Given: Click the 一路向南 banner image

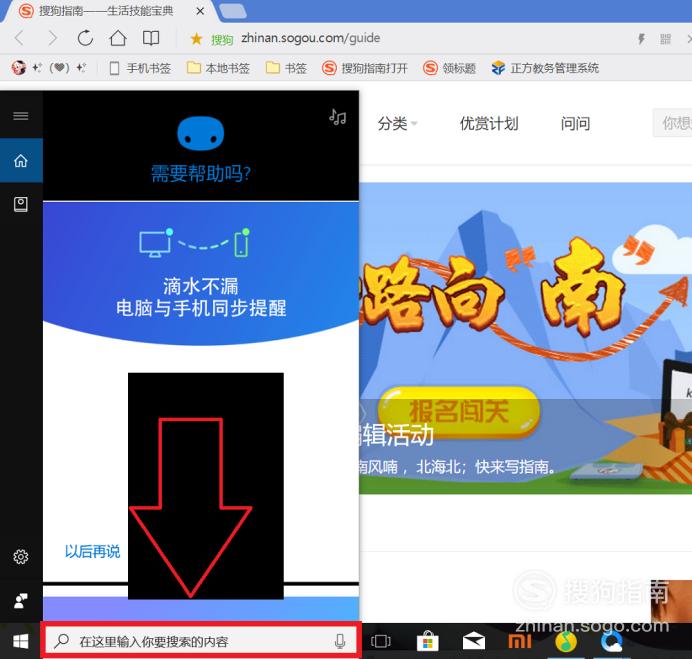Looking at the screenshot, I should pos(525,338).
